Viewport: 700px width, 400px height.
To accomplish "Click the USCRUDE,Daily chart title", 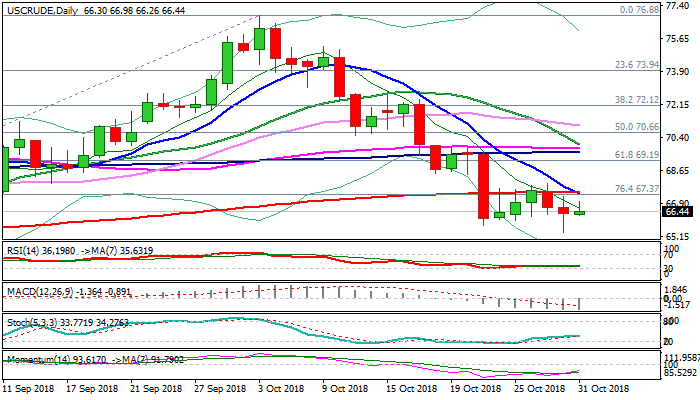I will [43, 10].
